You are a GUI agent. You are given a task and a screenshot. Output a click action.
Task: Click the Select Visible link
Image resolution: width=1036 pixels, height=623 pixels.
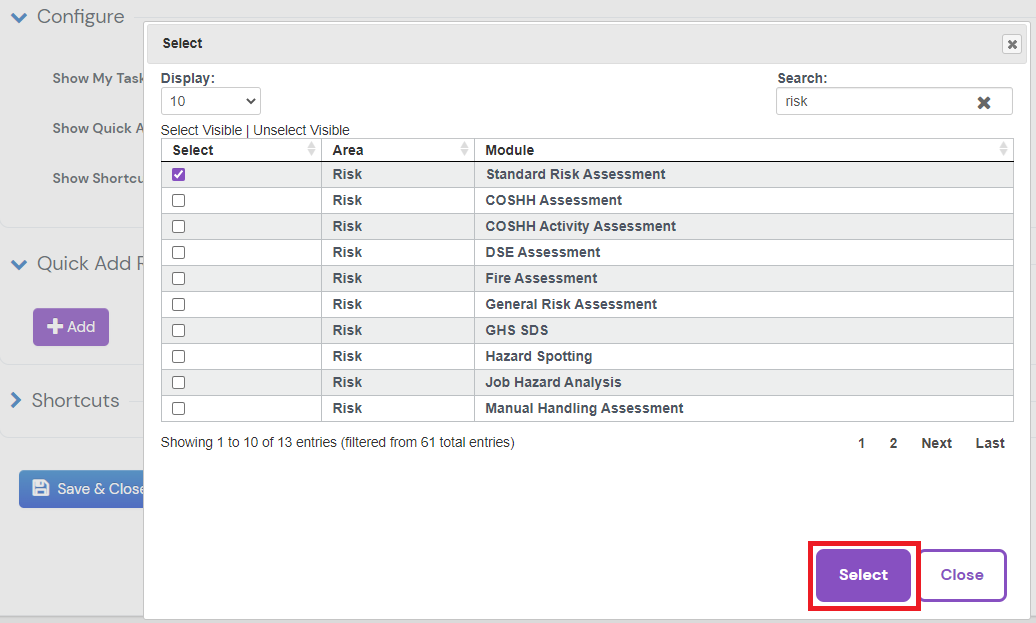click(201, 130)
